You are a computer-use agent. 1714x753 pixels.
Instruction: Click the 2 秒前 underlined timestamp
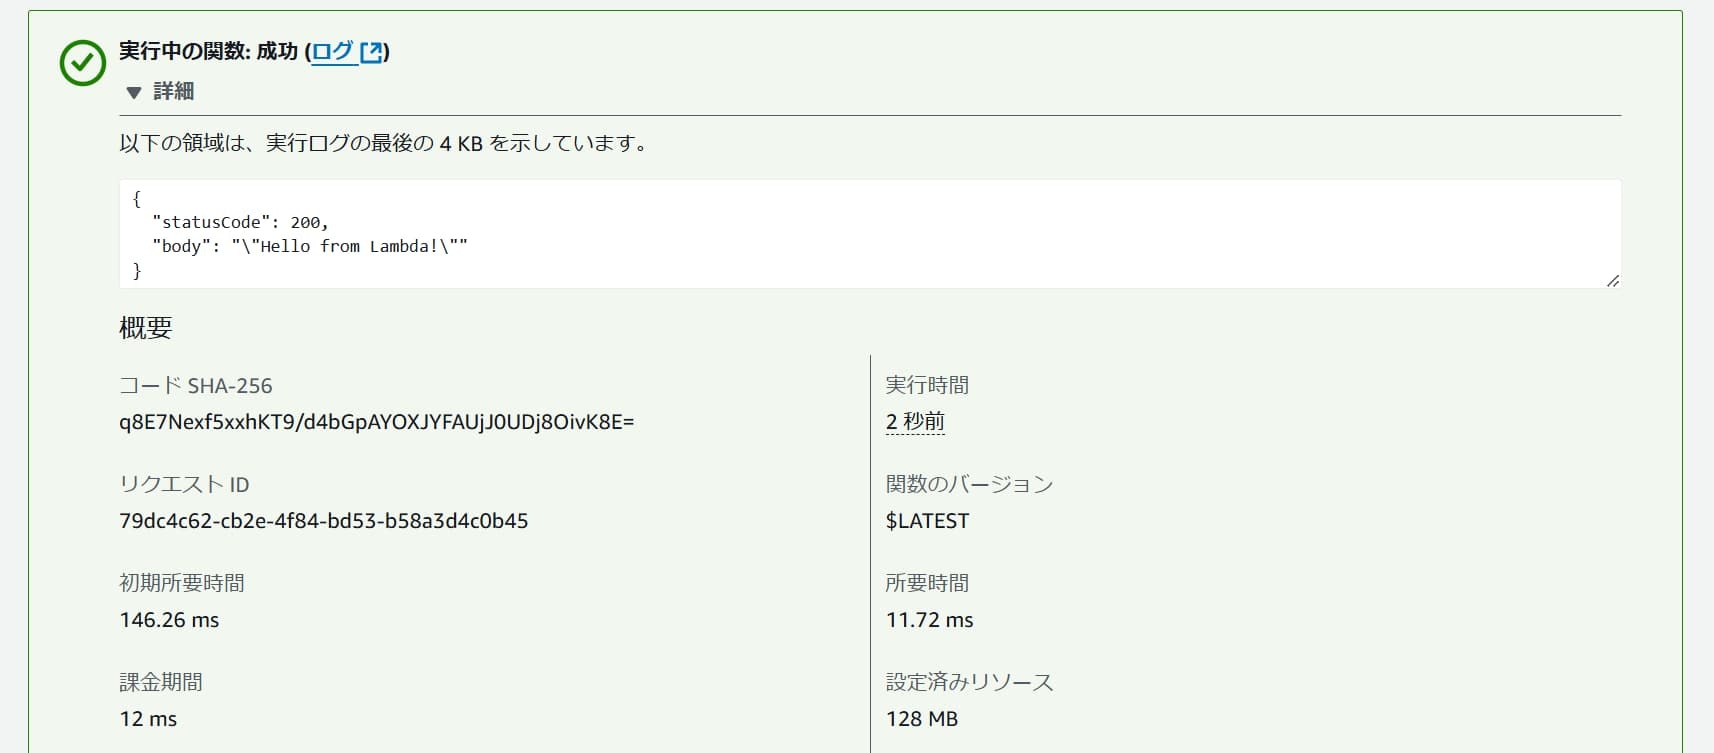click(x=915, y=422)
